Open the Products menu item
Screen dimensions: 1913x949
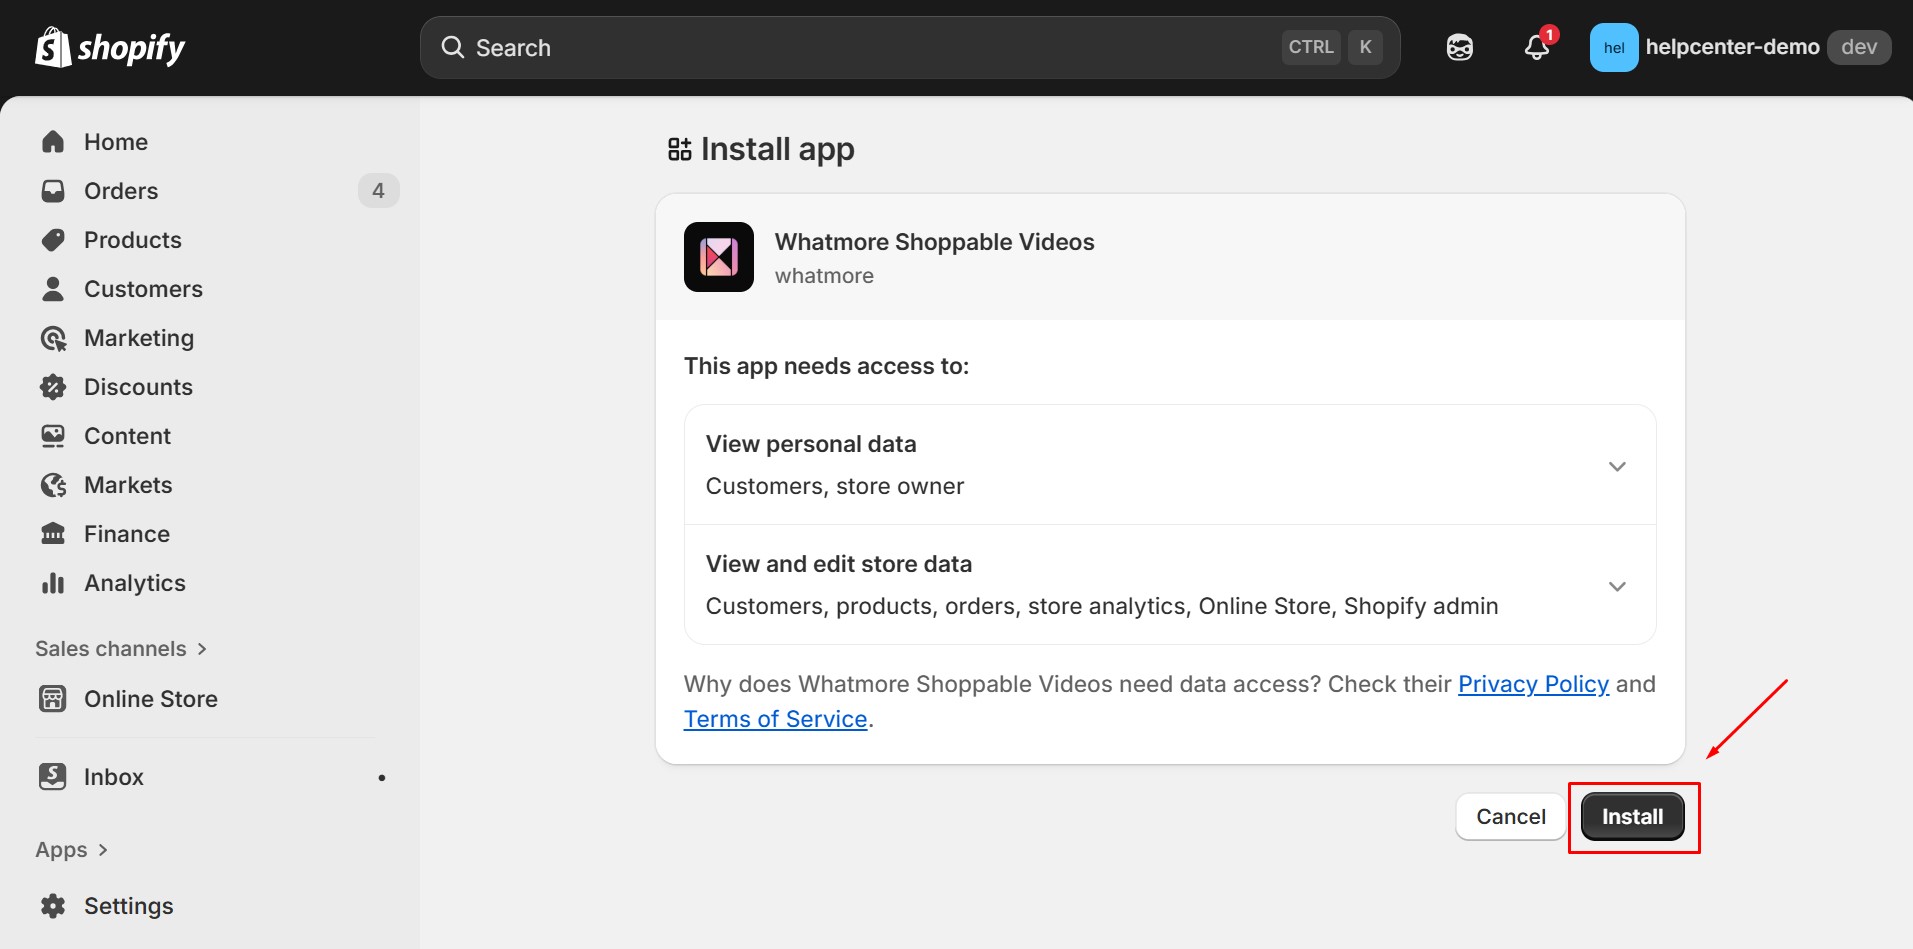(x=133, y=240)
